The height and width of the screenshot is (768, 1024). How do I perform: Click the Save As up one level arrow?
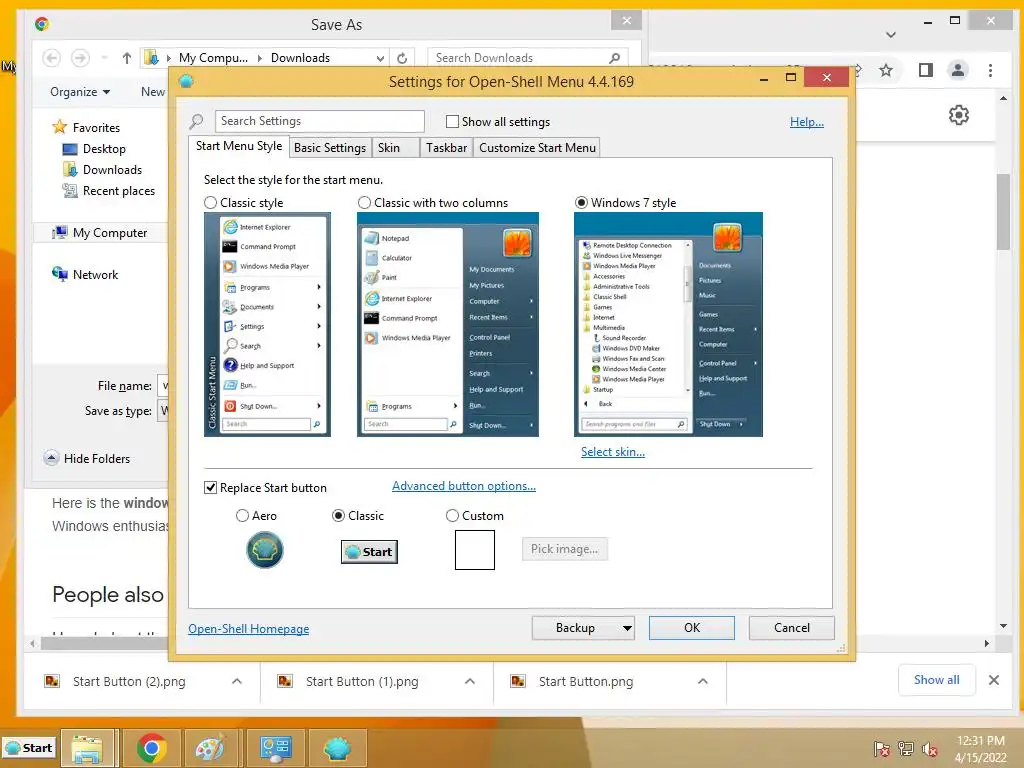127,58
